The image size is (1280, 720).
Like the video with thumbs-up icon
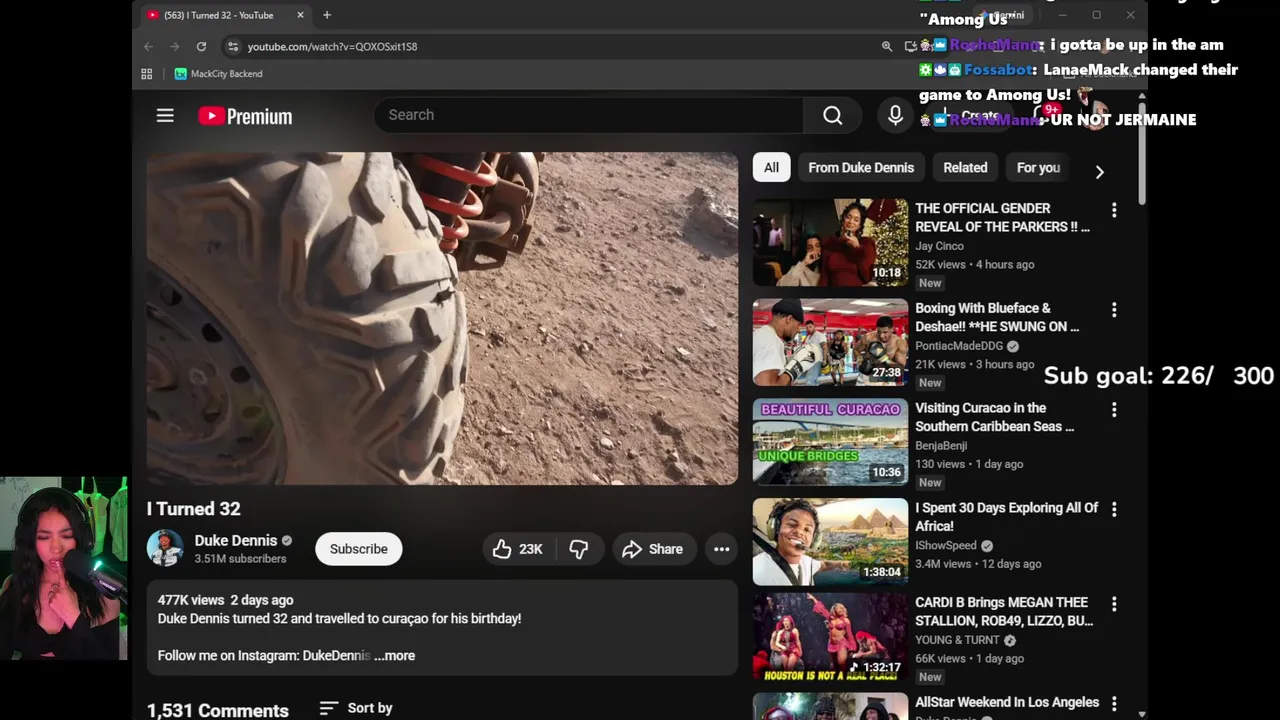click(x=518, y=549)
